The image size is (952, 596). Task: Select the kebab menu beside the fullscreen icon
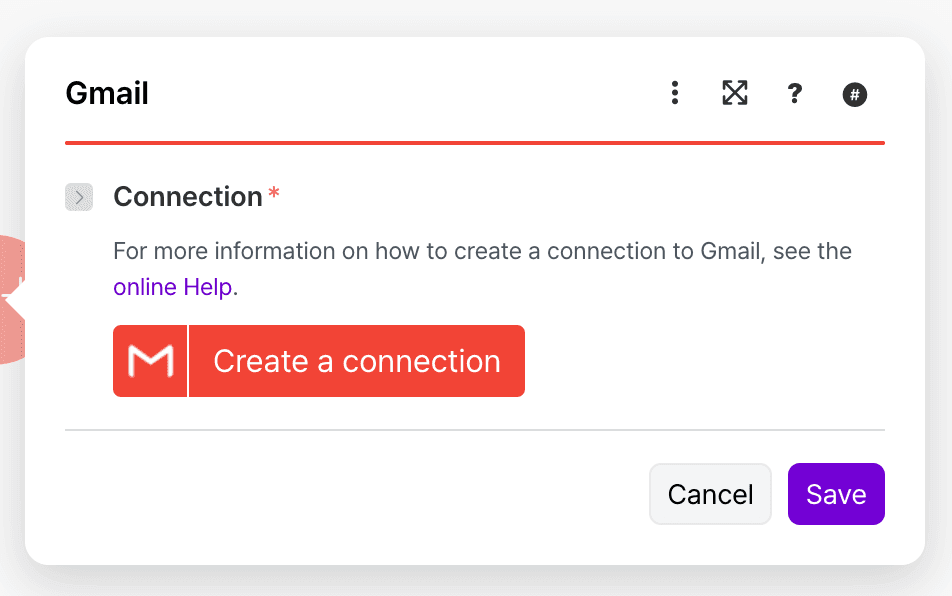click(675, 93)
